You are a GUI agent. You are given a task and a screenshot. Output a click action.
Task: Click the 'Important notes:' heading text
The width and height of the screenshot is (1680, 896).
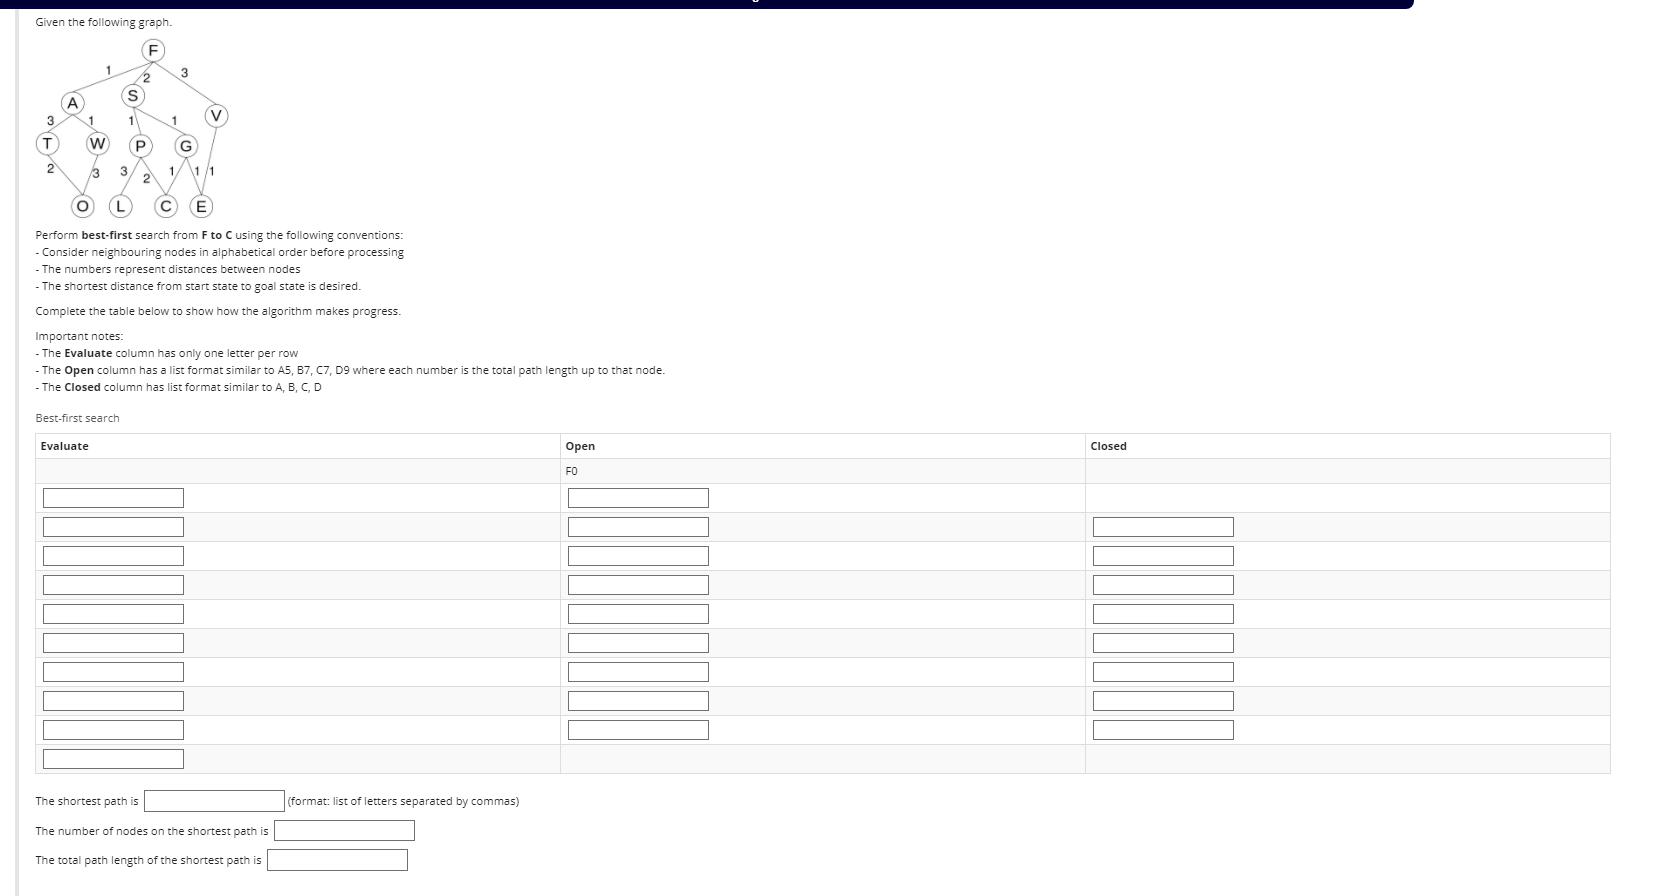coord(79,336)
